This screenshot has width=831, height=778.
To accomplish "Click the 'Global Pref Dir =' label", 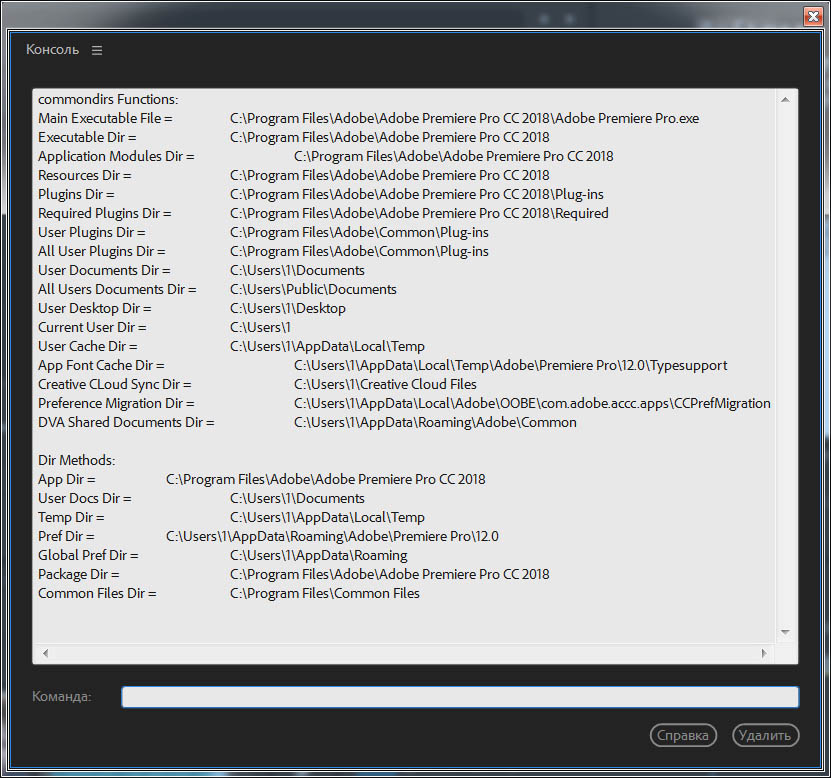I will pos(88,556).
